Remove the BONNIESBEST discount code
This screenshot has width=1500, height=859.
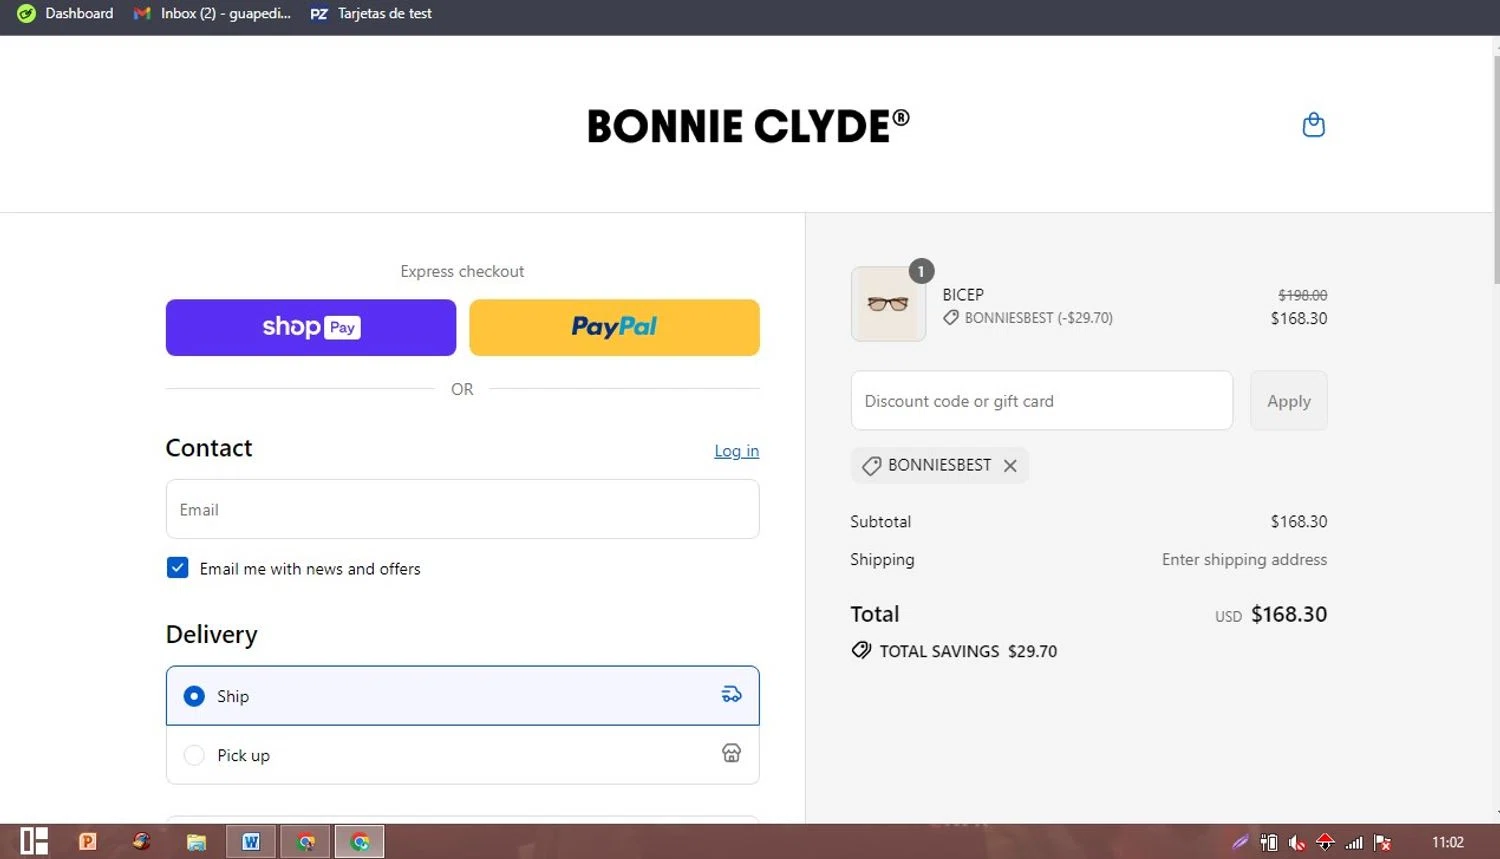click(1010, 465)
